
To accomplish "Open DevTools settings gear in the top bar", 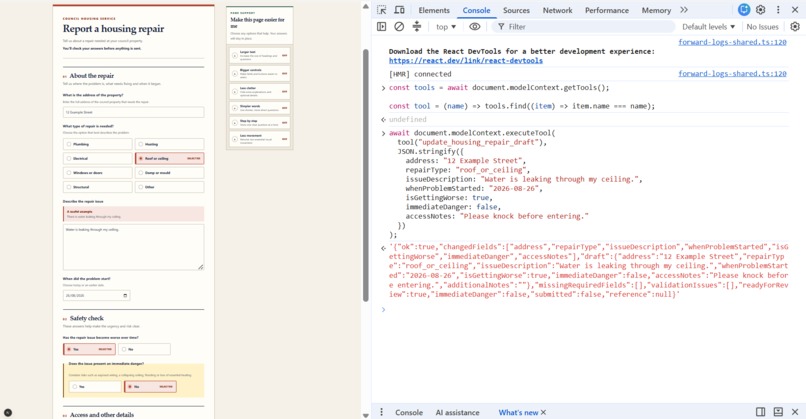I will [761, 10].
